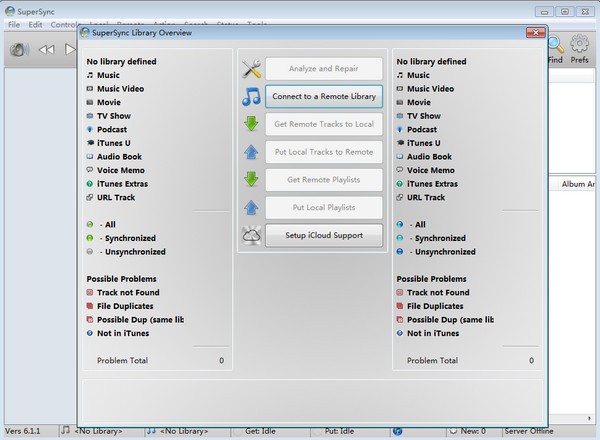Viewport: 600px width, 440px height.
Task: Click left panel Track not Found icon
Action: point(90,292)
